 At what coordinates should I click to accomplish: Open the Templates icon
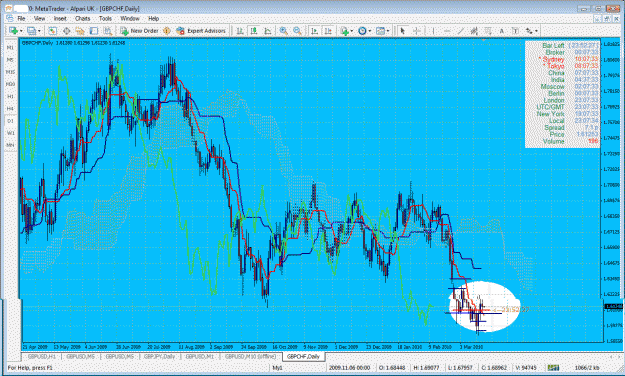[380, 31]
